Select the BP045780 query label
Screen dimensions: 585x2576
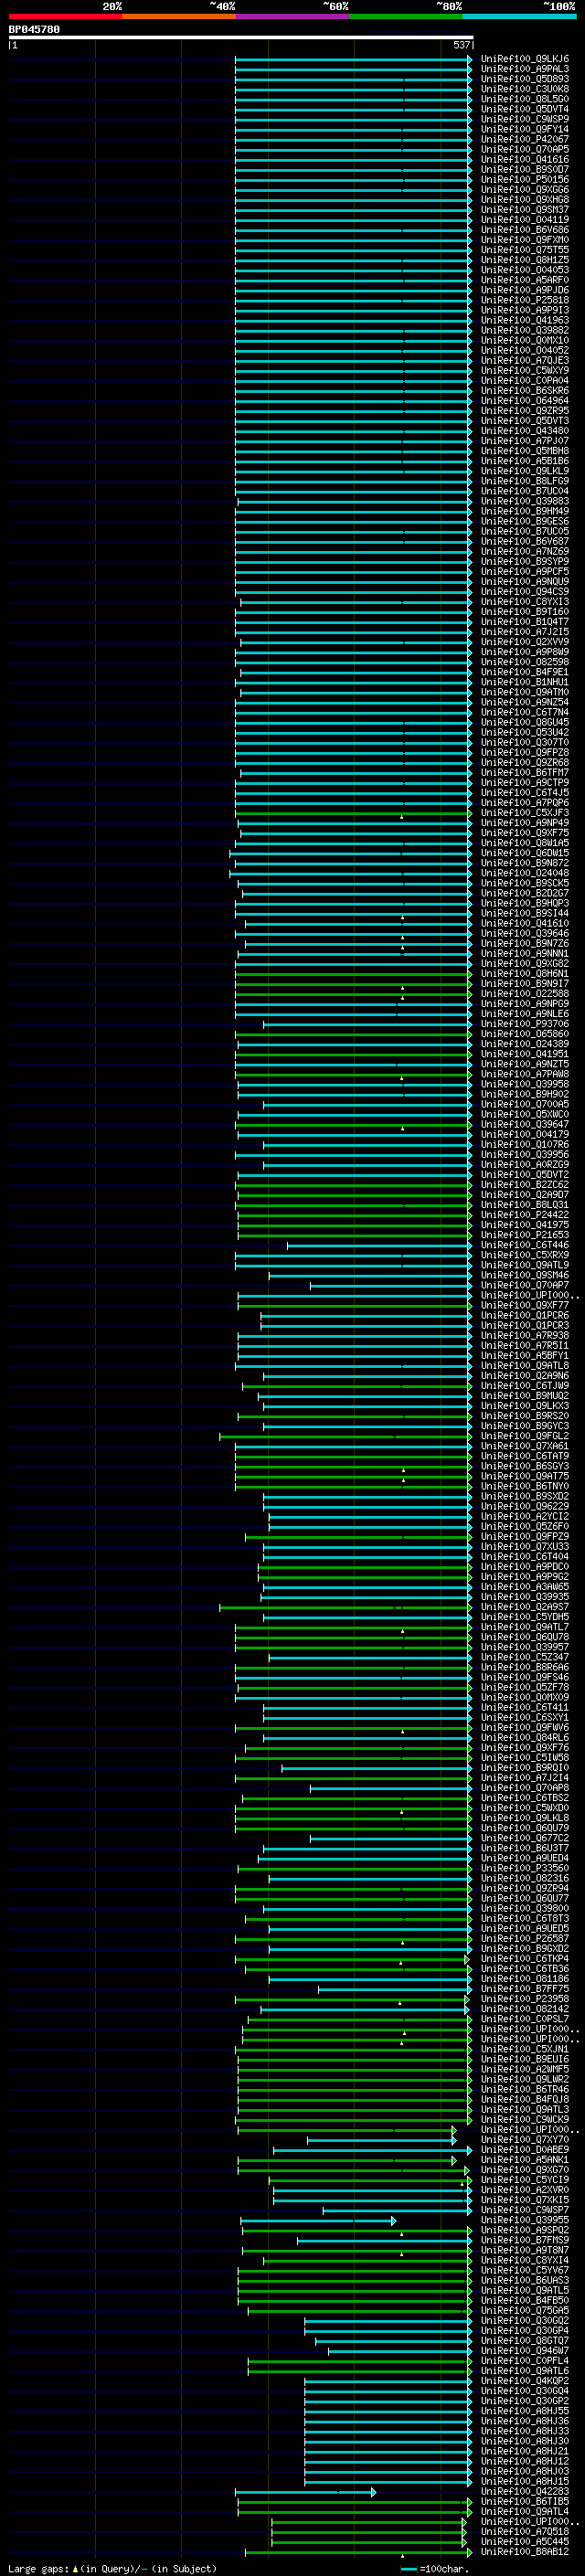coord(34,29)
